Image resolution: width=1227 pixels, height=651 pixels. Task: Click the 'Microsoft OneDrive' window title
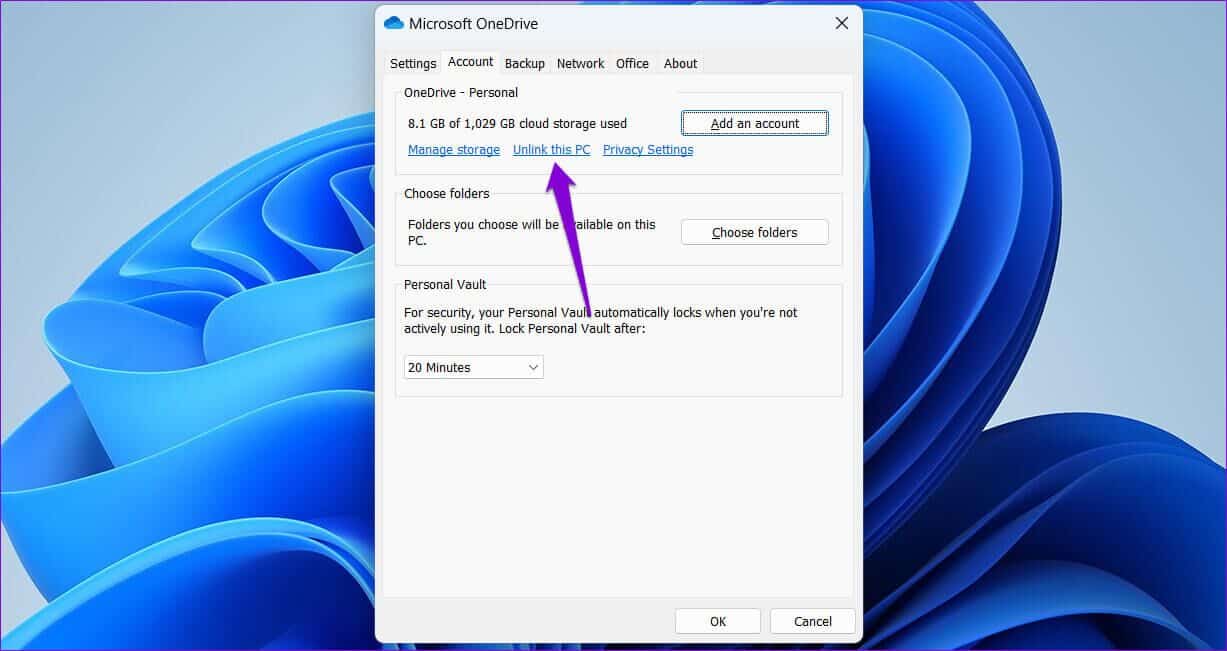point(474,23)
